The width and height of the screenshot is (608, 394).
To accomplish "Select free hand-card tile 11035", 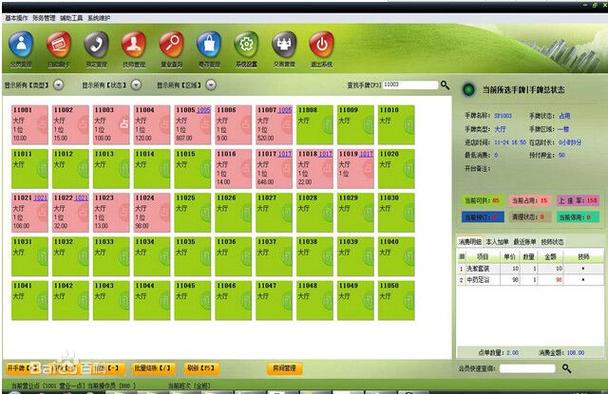I will [x=193, y=257].
